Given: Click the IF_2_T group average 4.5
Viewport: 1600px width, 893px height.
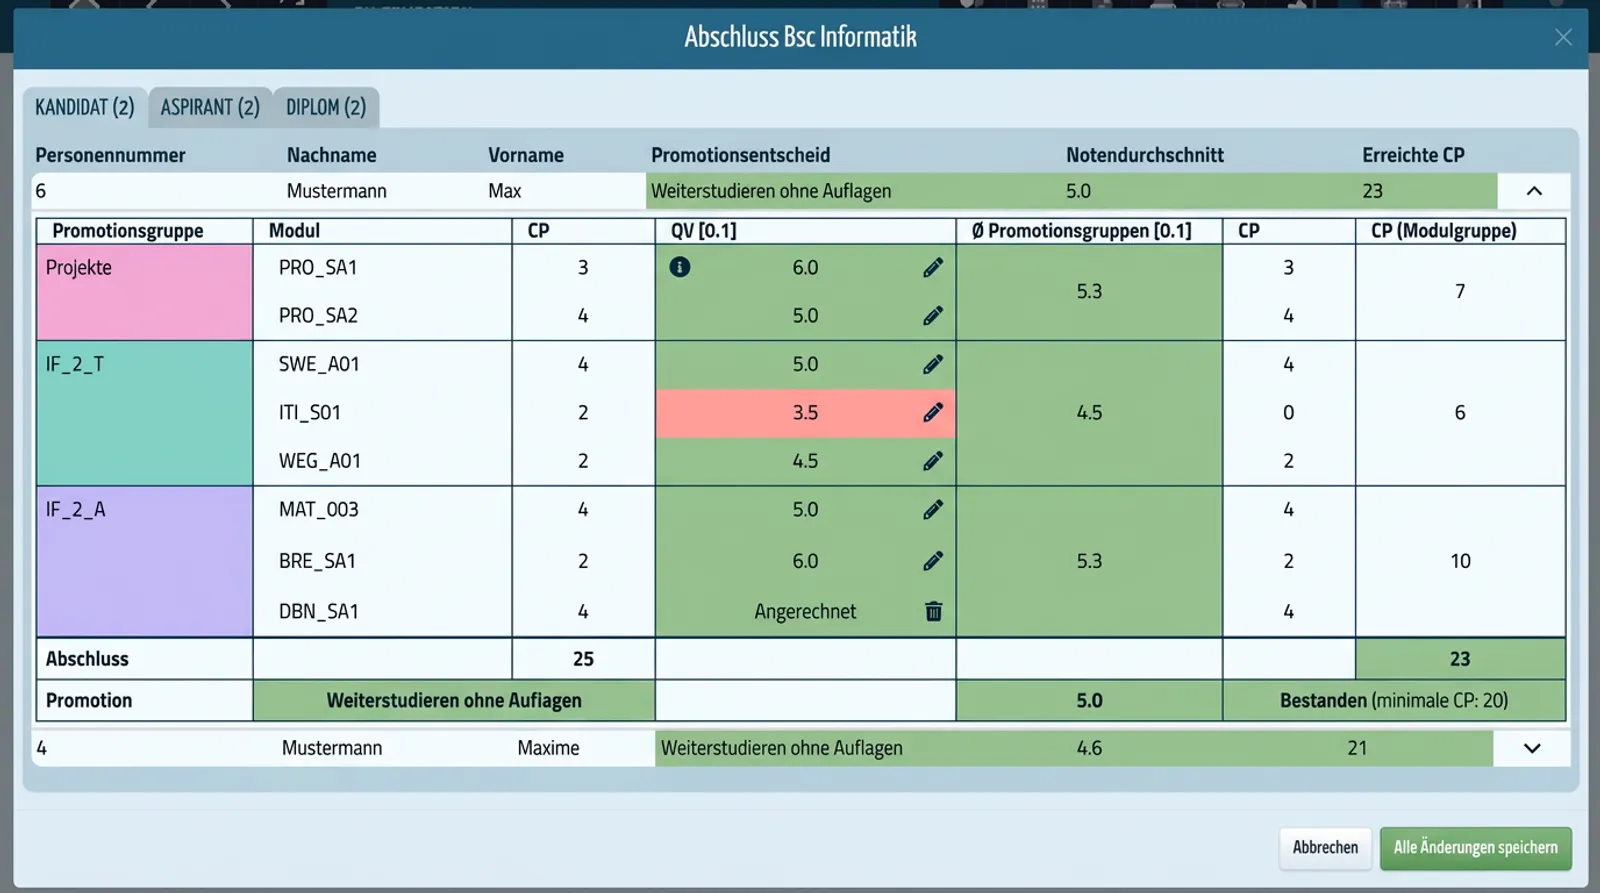Looking at the screenshot, I should [x=1089, y=413].
